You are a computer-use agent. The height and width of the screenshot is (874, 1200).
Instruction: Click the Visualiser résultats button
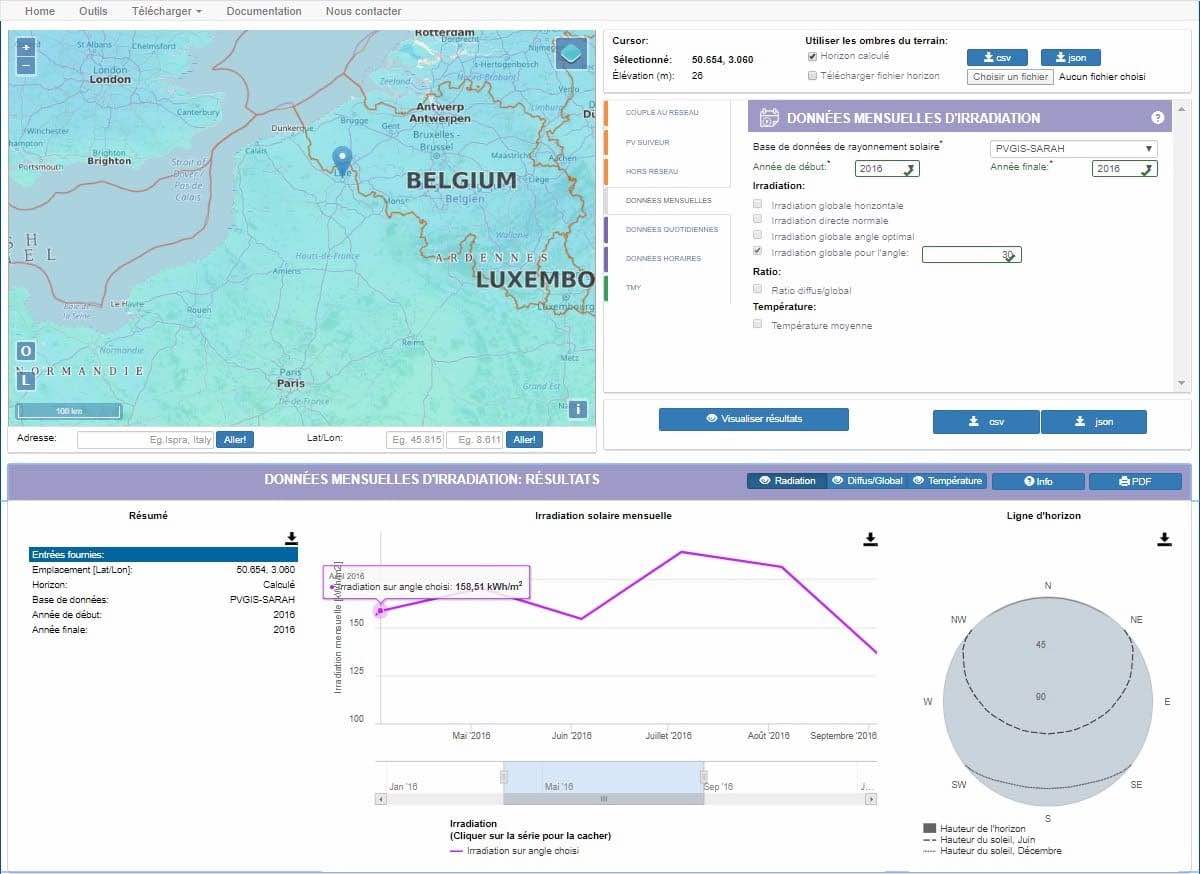pos(753,419)
